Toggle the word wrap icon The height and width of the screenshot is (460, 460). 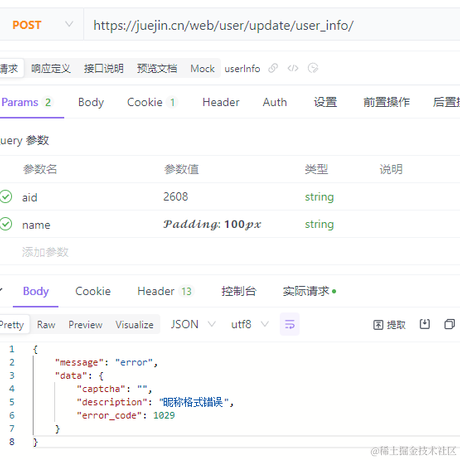(290, 324)
